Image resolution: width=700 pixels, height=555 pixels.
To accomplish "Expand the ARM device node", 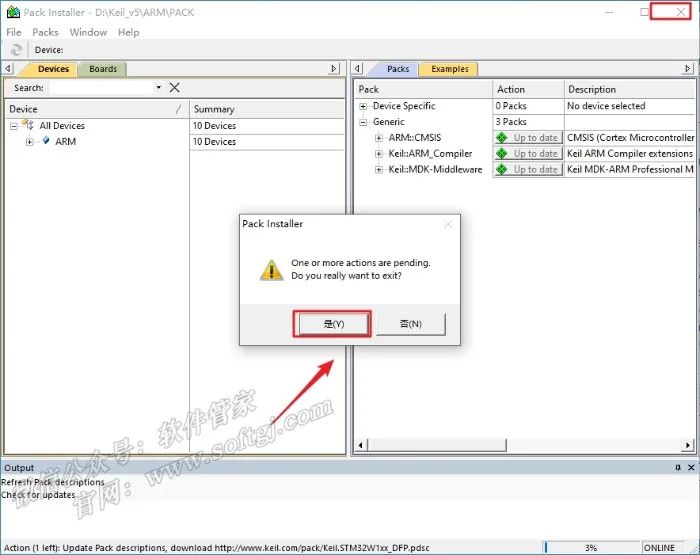I will (x=29, y=142).
